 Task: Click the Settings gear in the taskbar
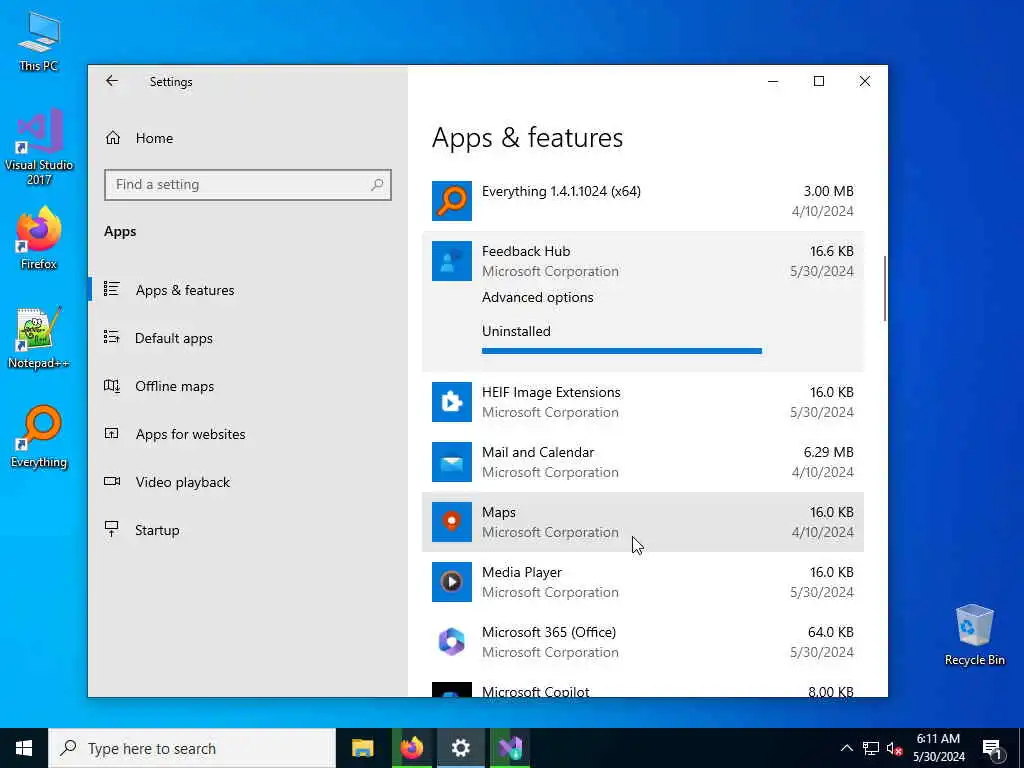click(460, 748)
